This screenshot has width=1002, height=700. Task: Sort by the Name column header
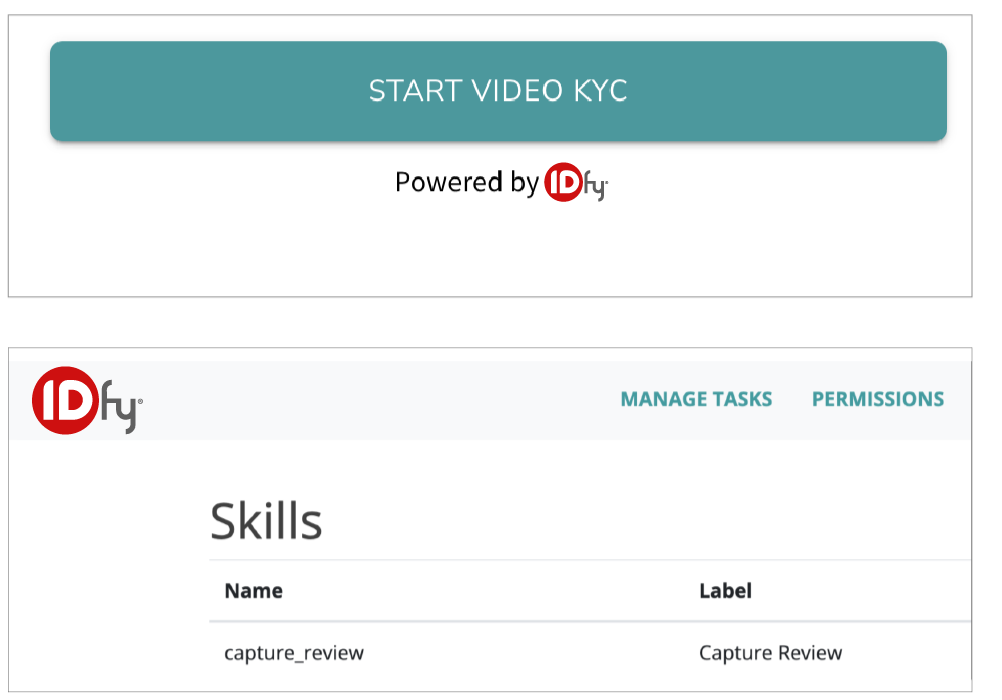[x=253, y=591]
